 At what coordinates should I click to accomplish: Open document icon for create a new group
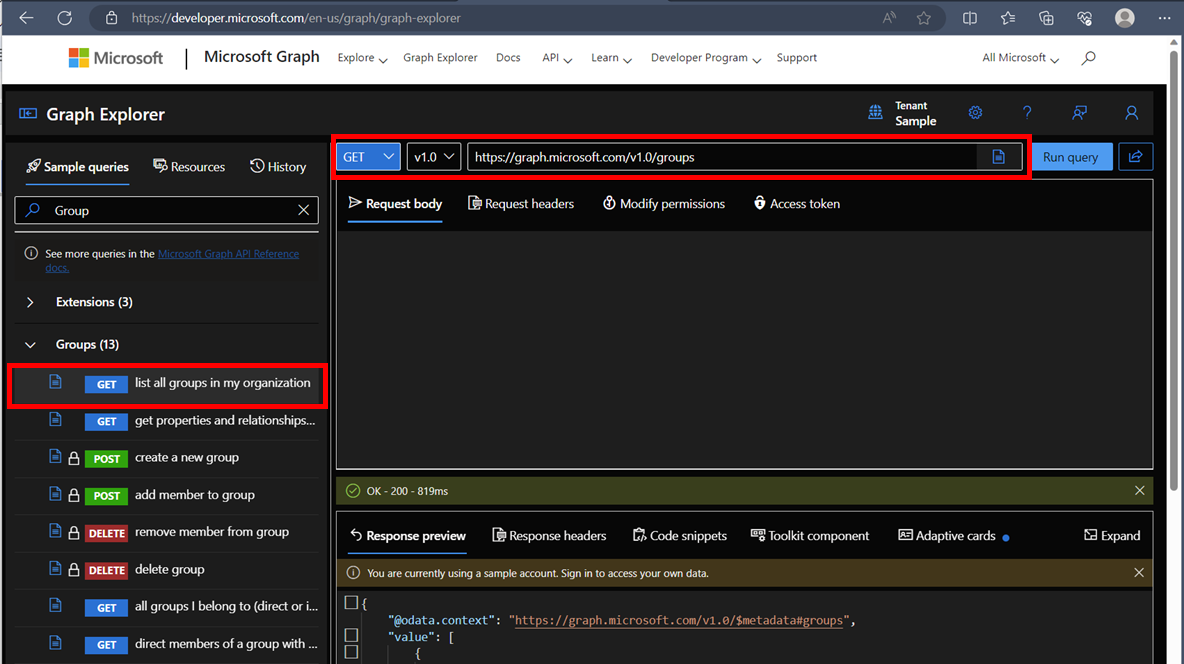point(55,456)
